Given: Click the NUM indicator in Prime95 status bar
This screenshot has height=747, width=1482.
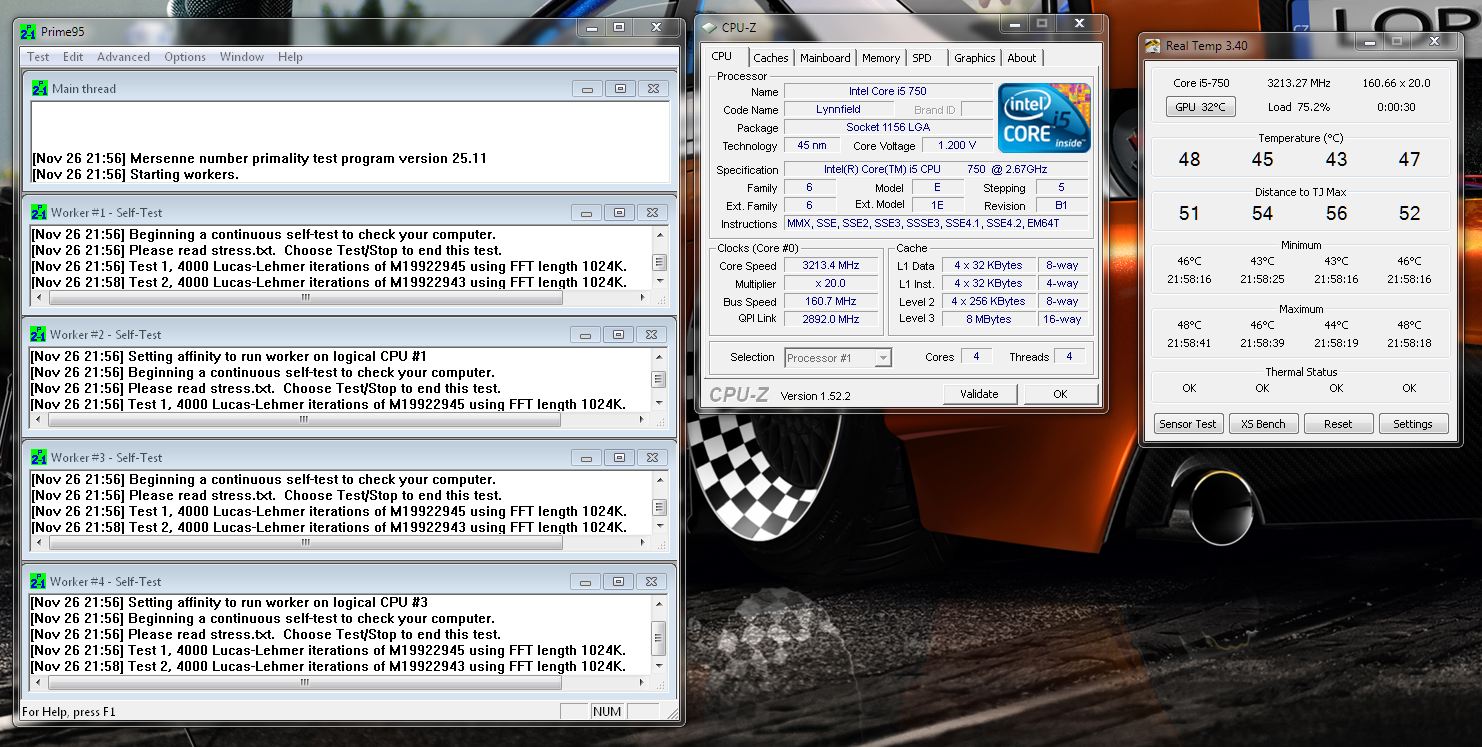Looking at the screenshot, I should 607,712.
